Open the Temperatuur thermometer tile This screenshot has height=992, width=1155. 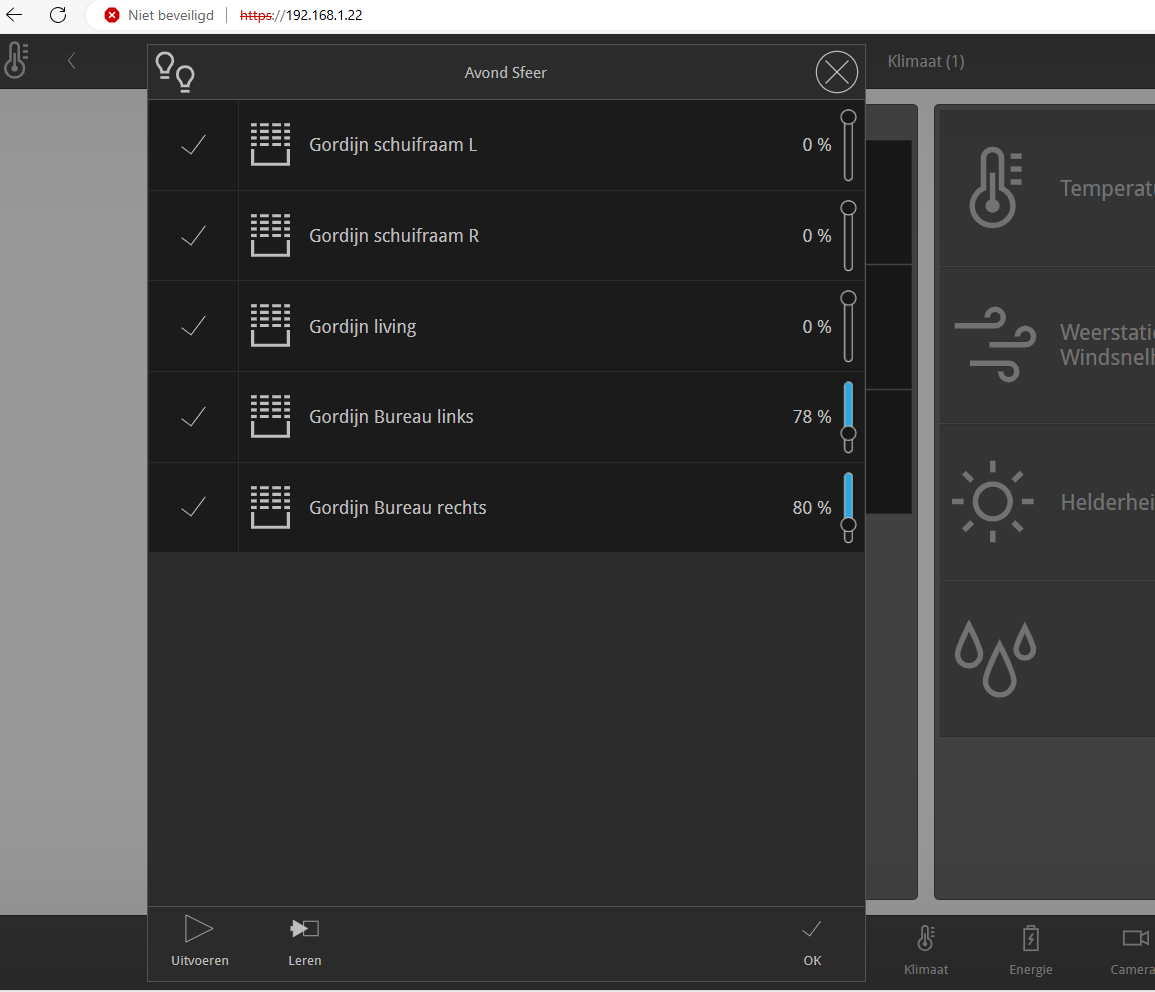1045,188
